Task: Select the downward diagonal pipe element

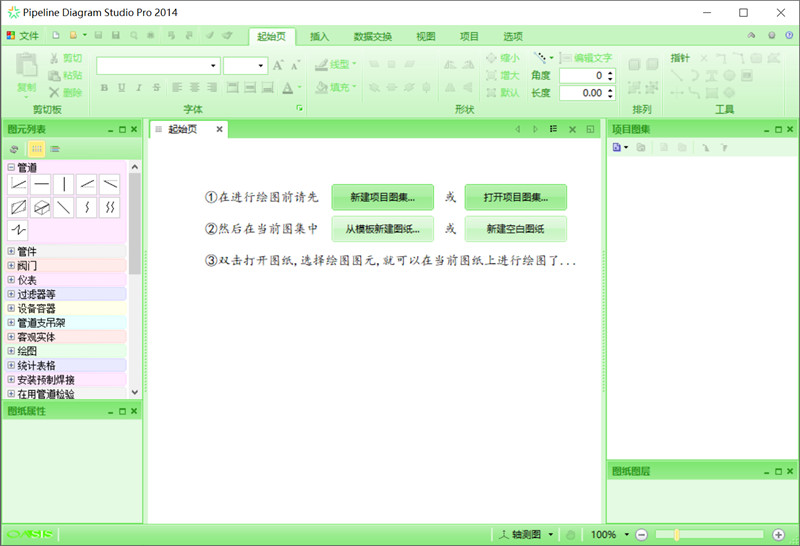Action: click(64, 207)
